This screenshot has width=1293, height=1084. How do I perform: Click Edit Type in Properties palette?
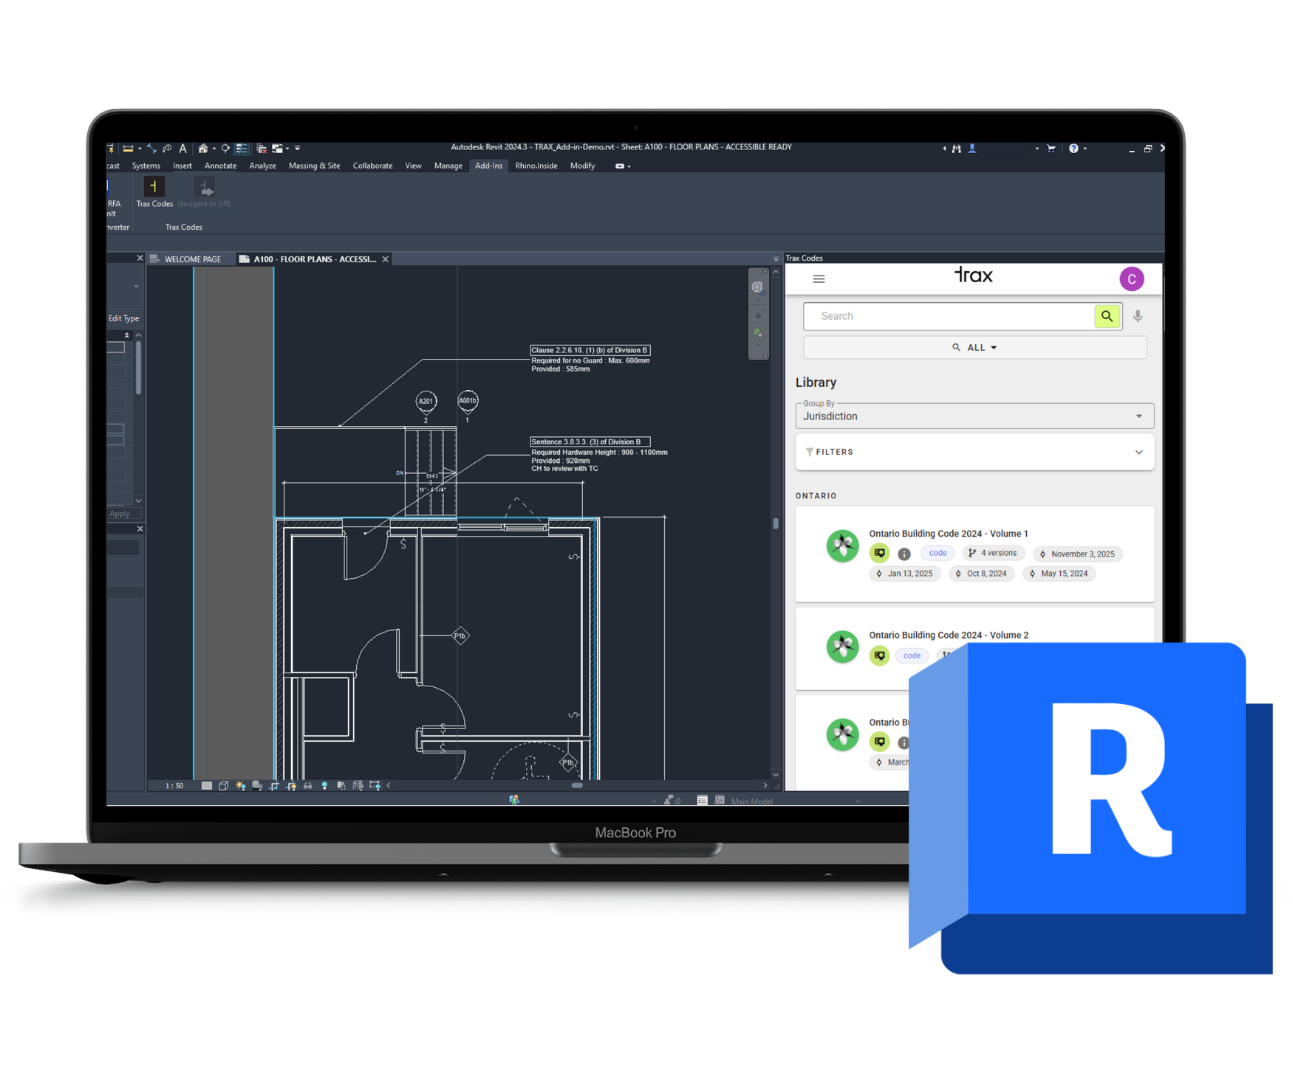pyautogui.click(x=124, y=318)
